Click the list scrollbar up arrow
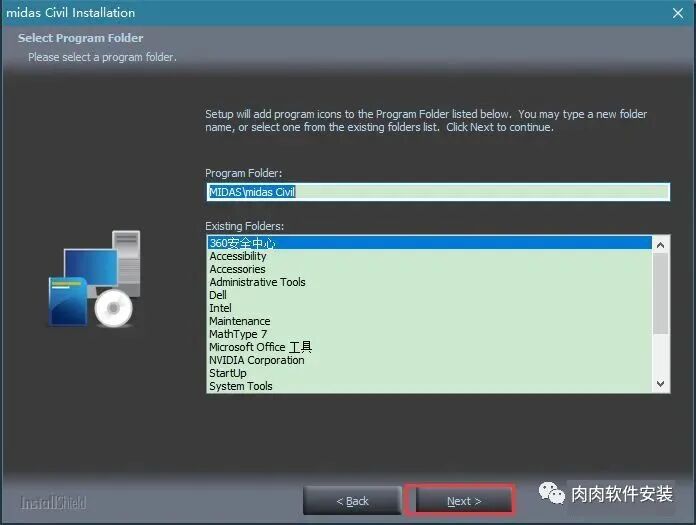The image size is (696, 525). click(x=660, y=245)
